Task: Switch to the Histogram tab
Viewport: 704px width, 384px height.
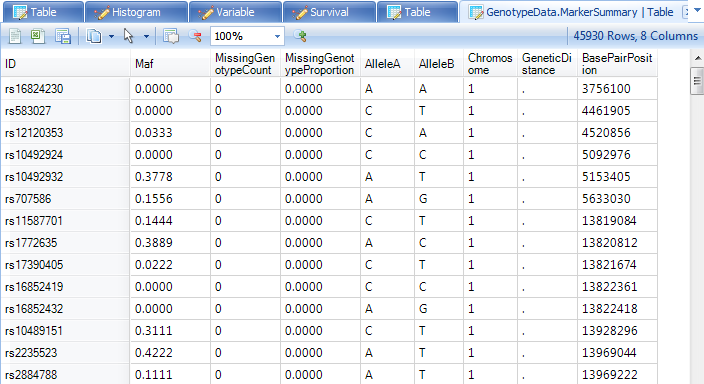Action: 136,12
